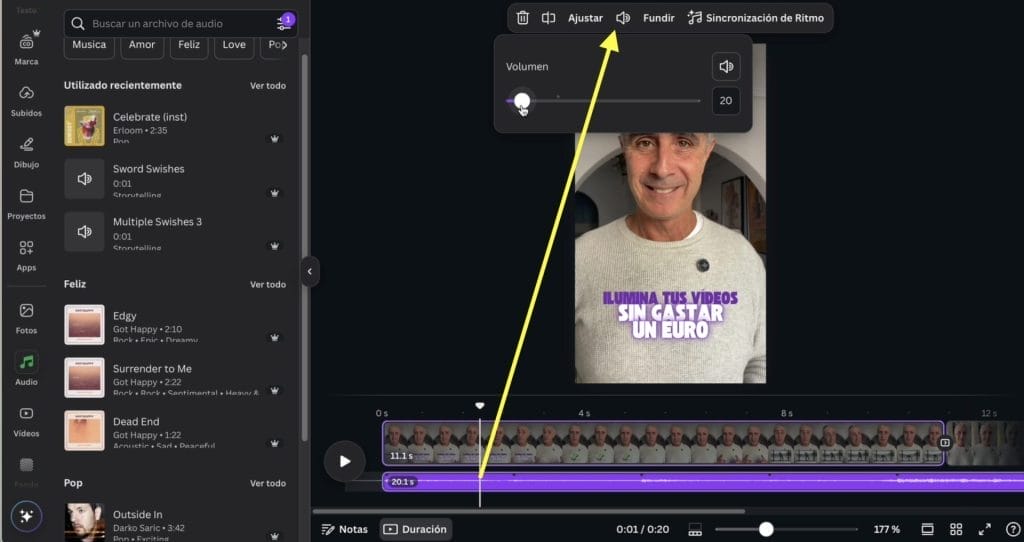Viewport: 1024px width, 542px height.
Task: Delete the audio track with trash icon
Action: [x=522, y=18]
